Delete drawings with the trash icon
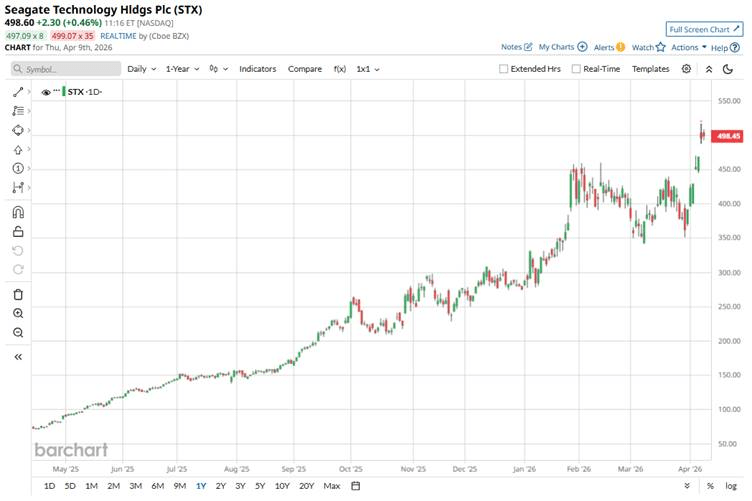752x501 pixels. point(18,294)
